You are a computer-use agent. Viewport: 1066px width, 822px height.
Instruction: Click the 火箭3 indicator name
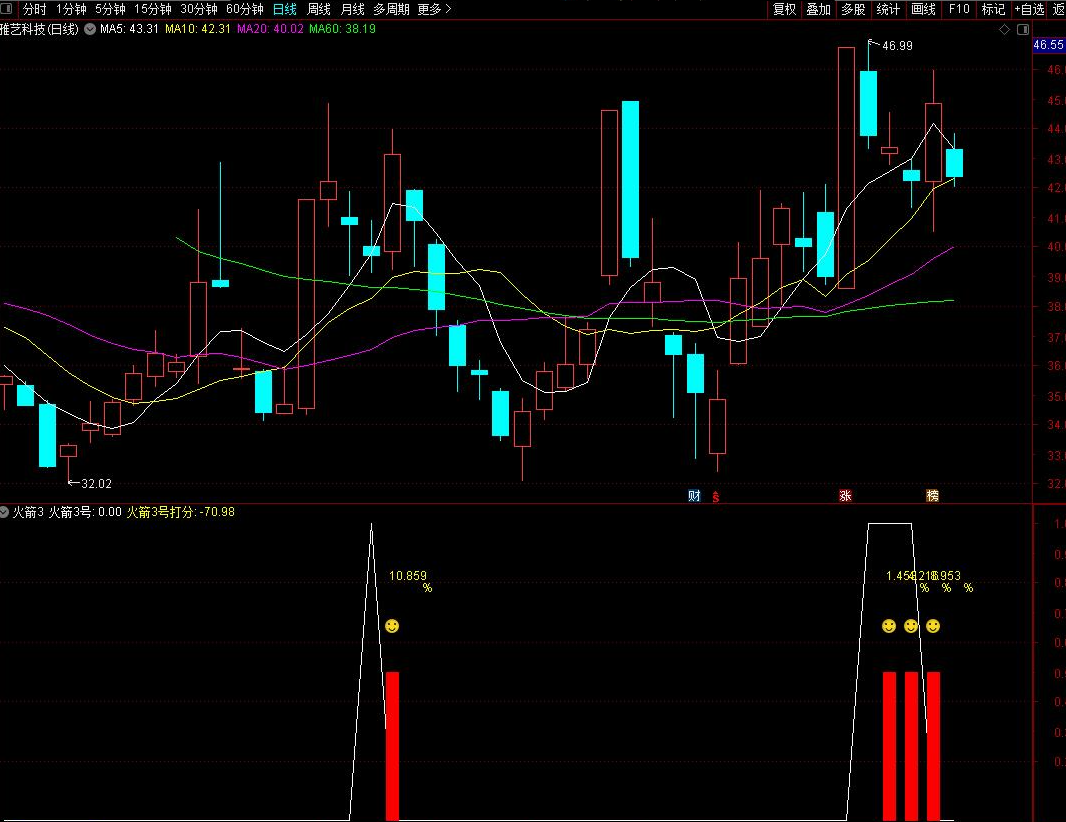click(x=28, y=512)
